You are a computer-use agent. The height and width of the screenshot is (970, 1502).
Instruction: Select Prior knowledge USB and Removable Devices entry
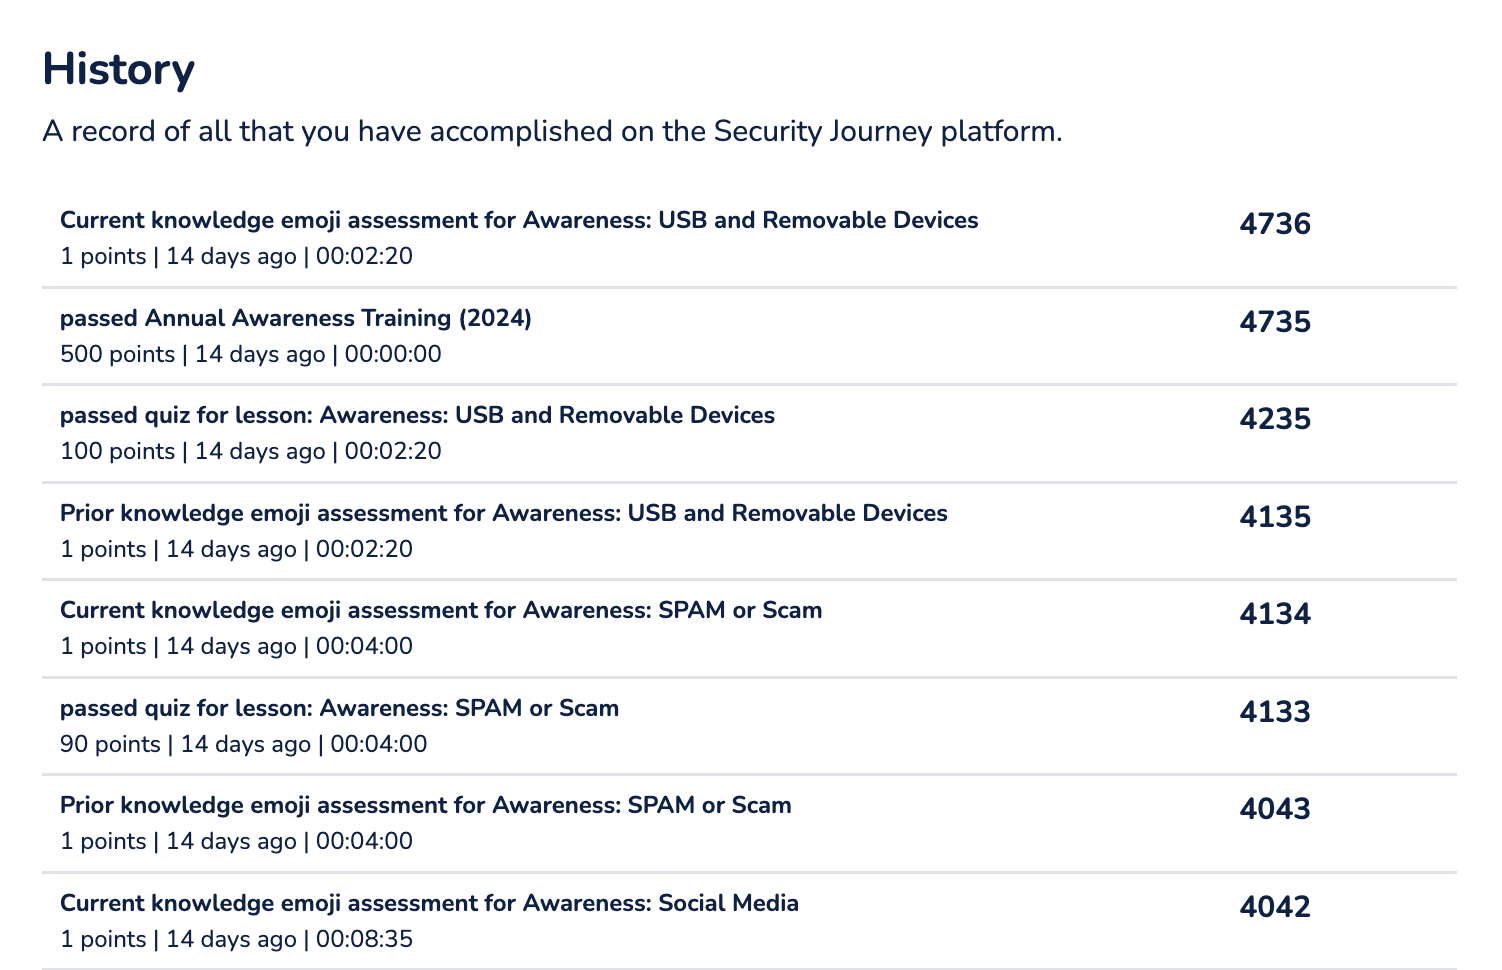tap(504, 513)
